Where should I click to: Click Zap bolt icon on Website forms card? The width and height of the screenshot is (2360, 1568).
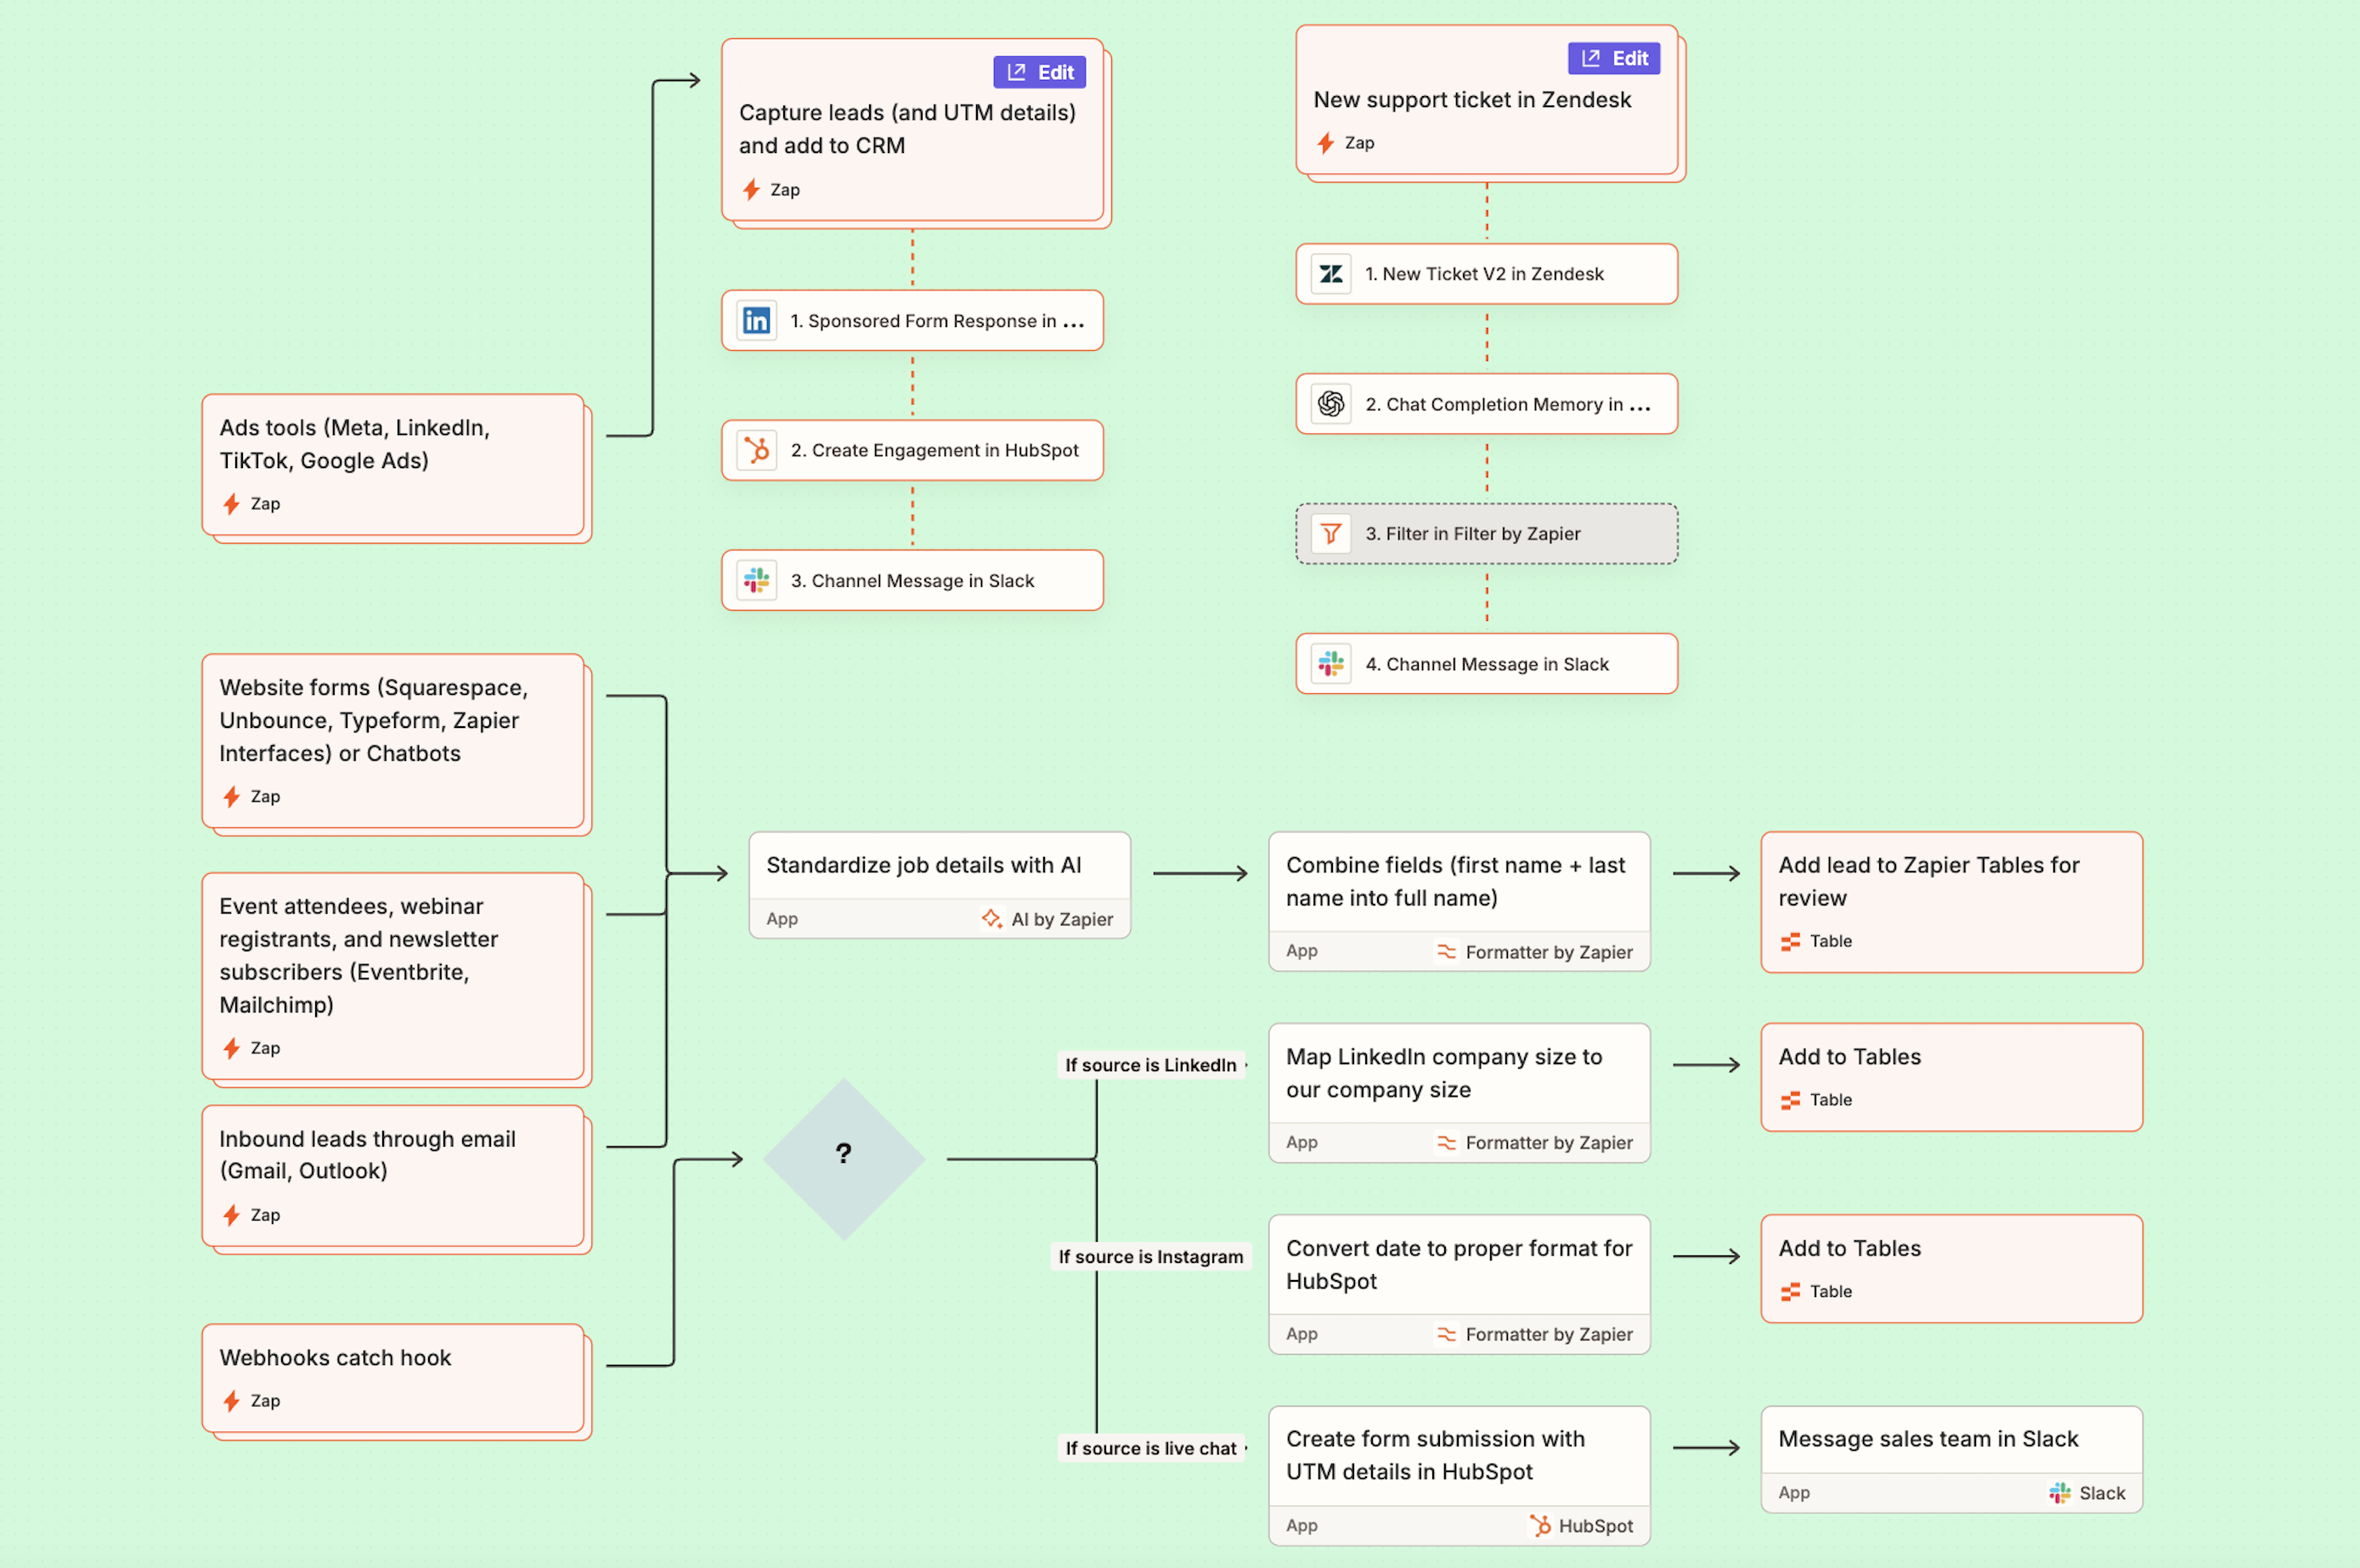click(232, 797)
